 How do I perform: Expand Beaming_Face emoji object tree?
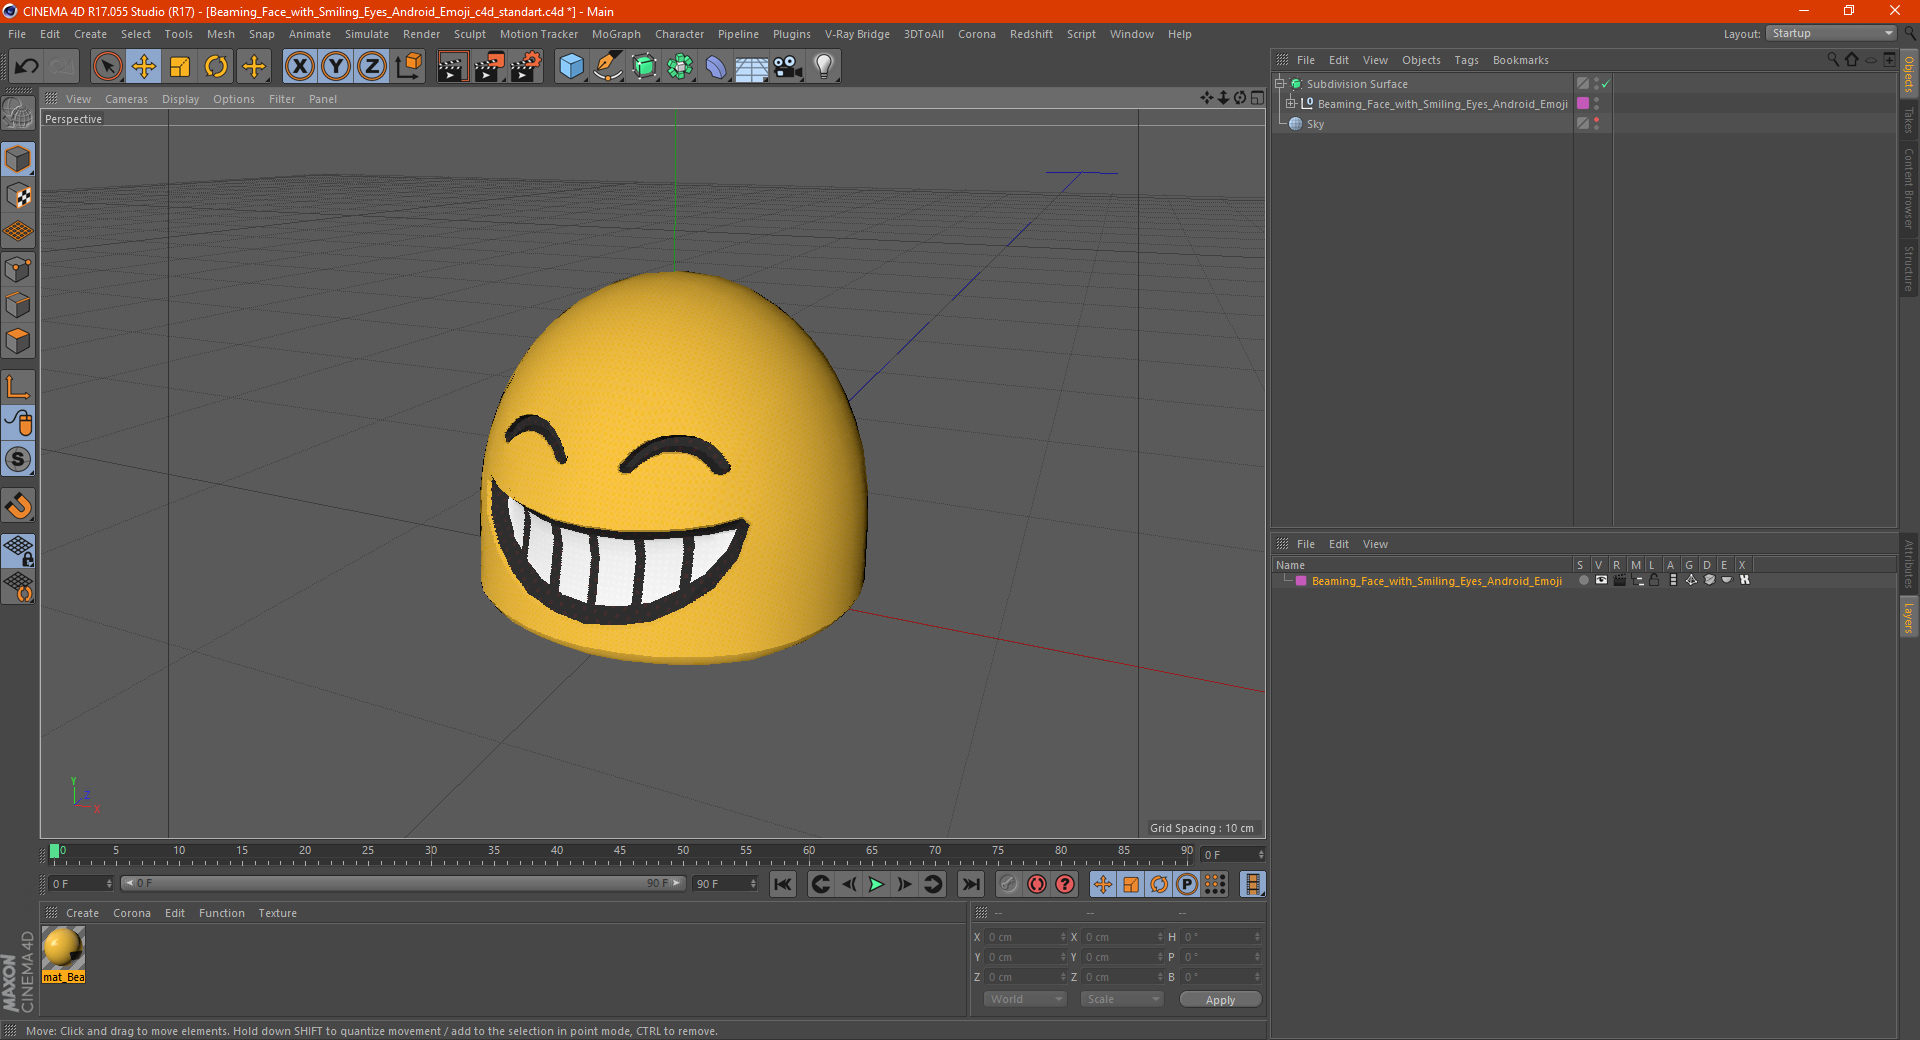pos(1291,104)
